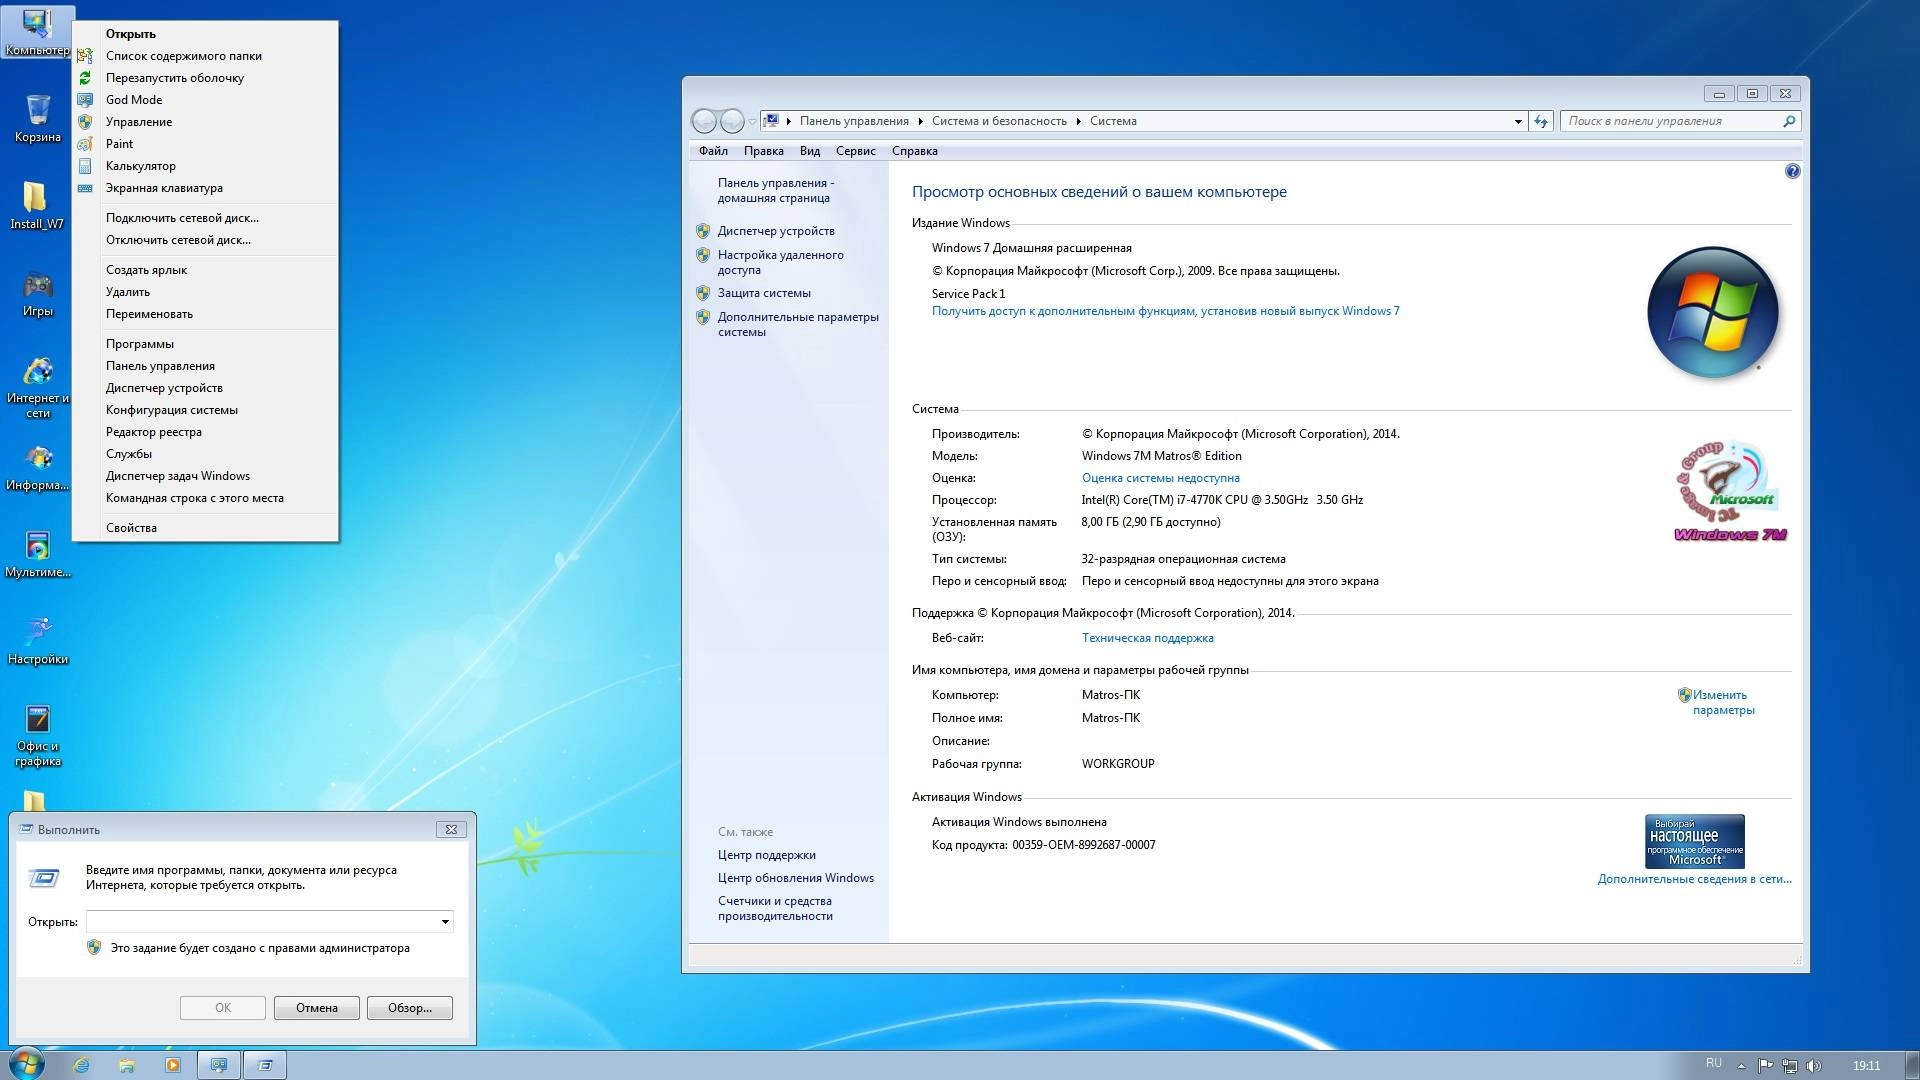Switch to System window taskbar button
This screenshot has width=1920, height=1080.
(219, 1065)
